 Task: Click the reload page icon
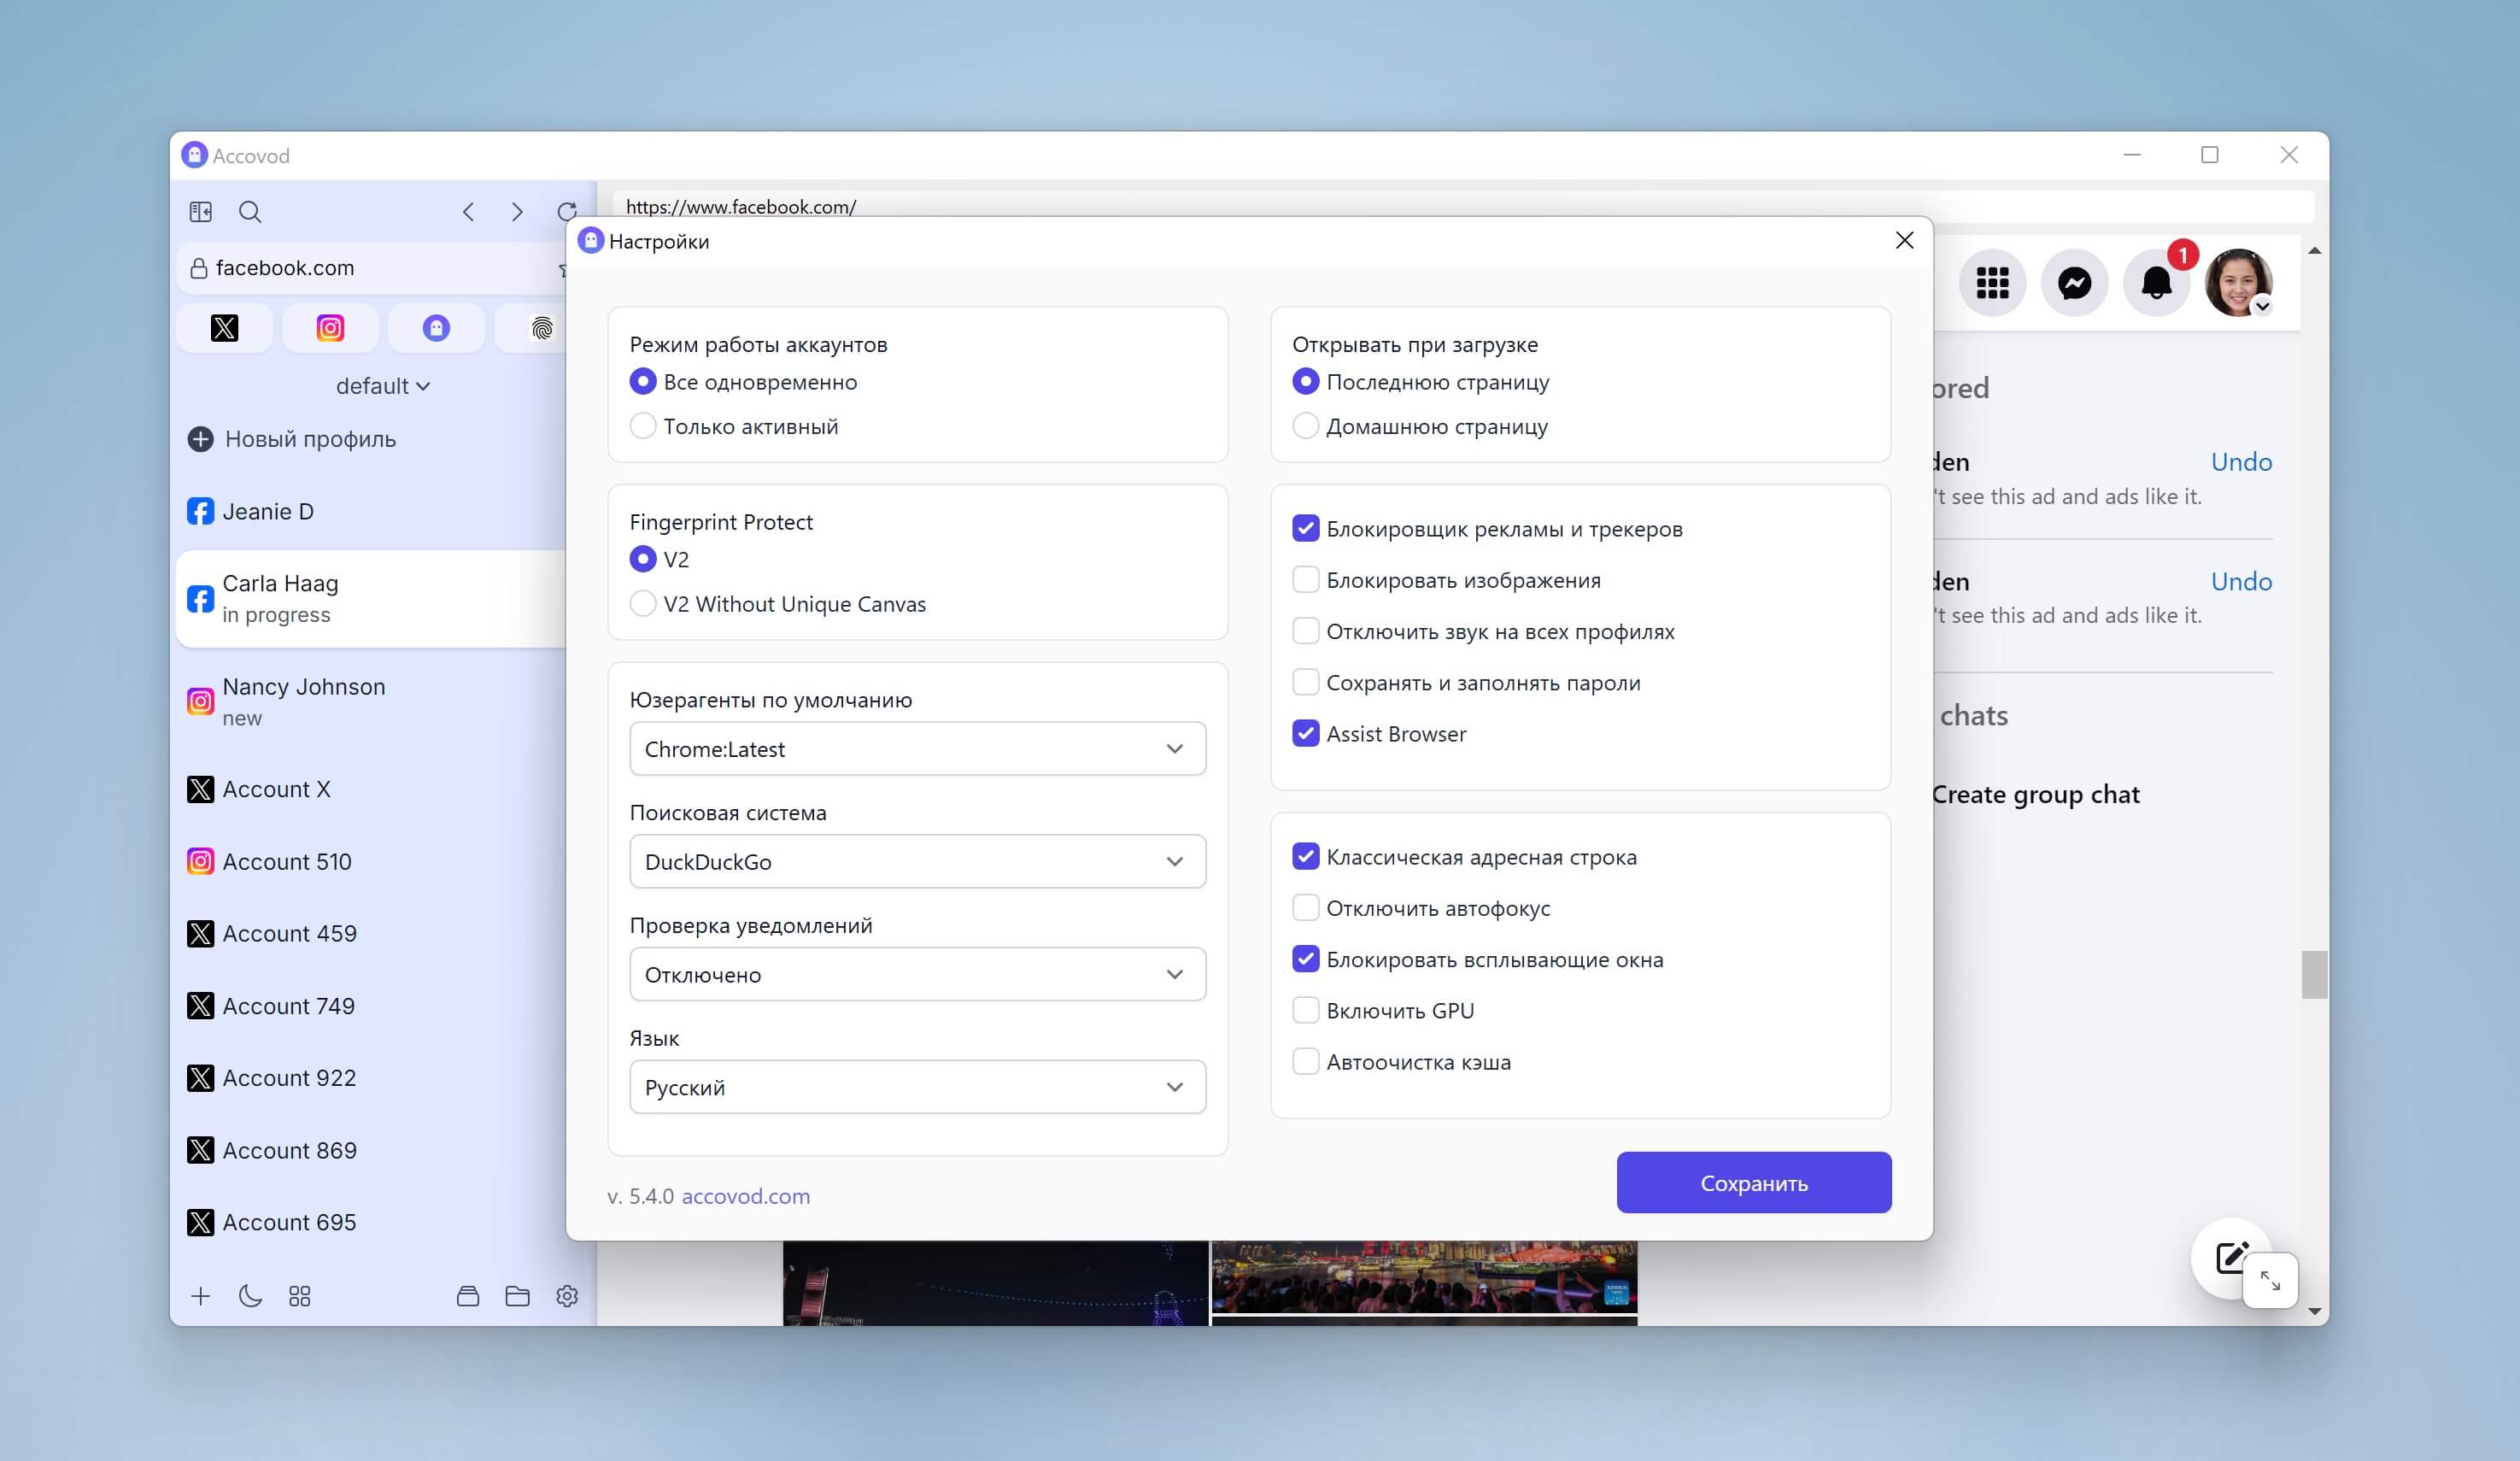tap(566, 212)
